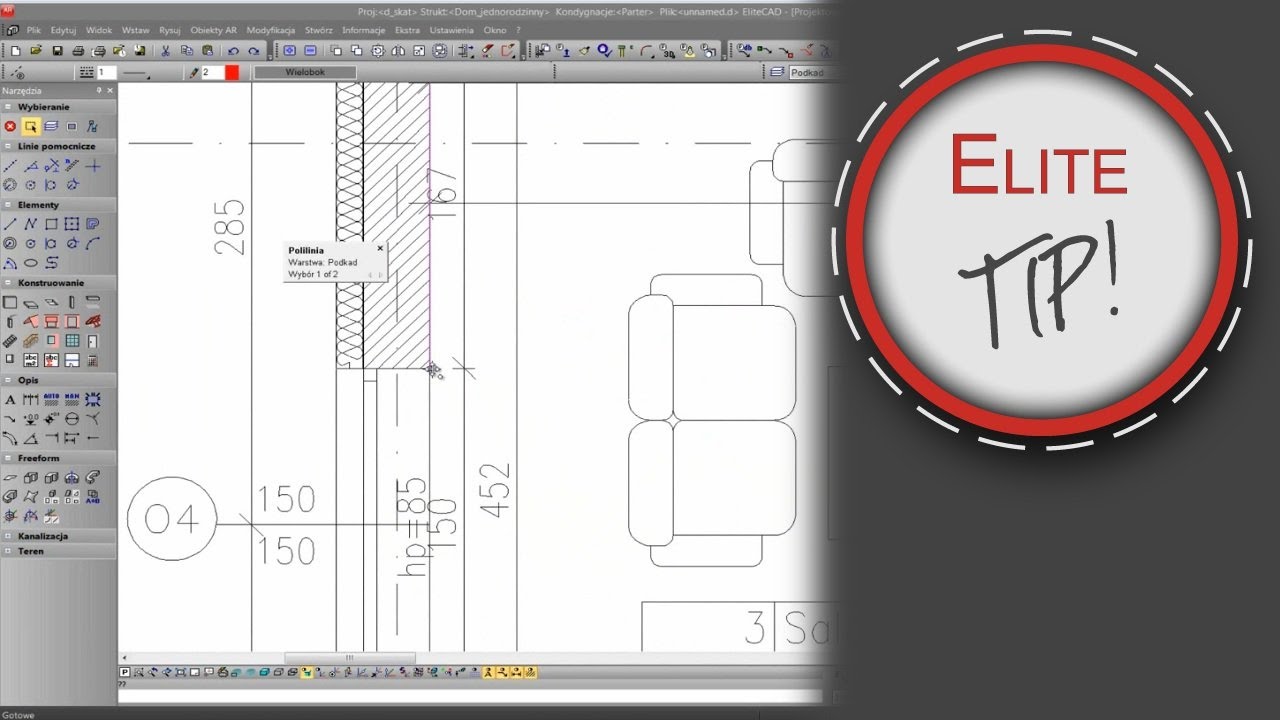Select the crosshair helper line tool
Screen dimensions: 1280x720
92,165
